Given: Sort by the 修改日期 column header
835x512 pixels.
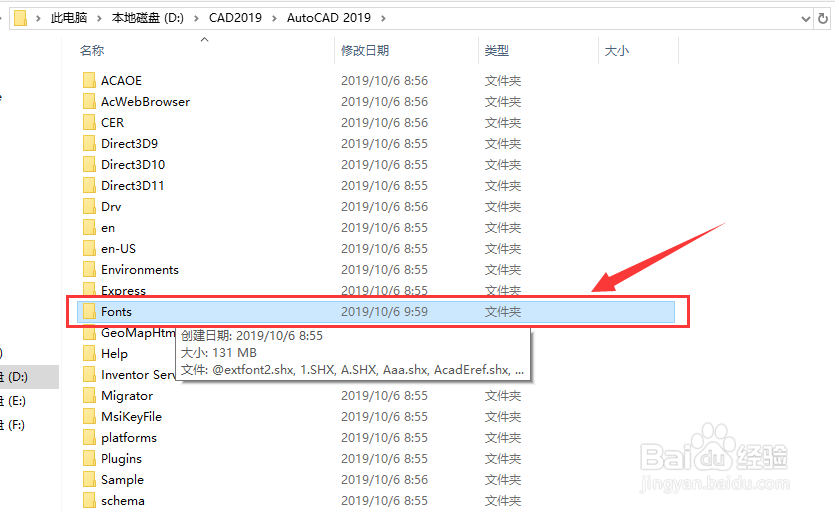Looking at the screenshot, I should (x=365, y=51).
